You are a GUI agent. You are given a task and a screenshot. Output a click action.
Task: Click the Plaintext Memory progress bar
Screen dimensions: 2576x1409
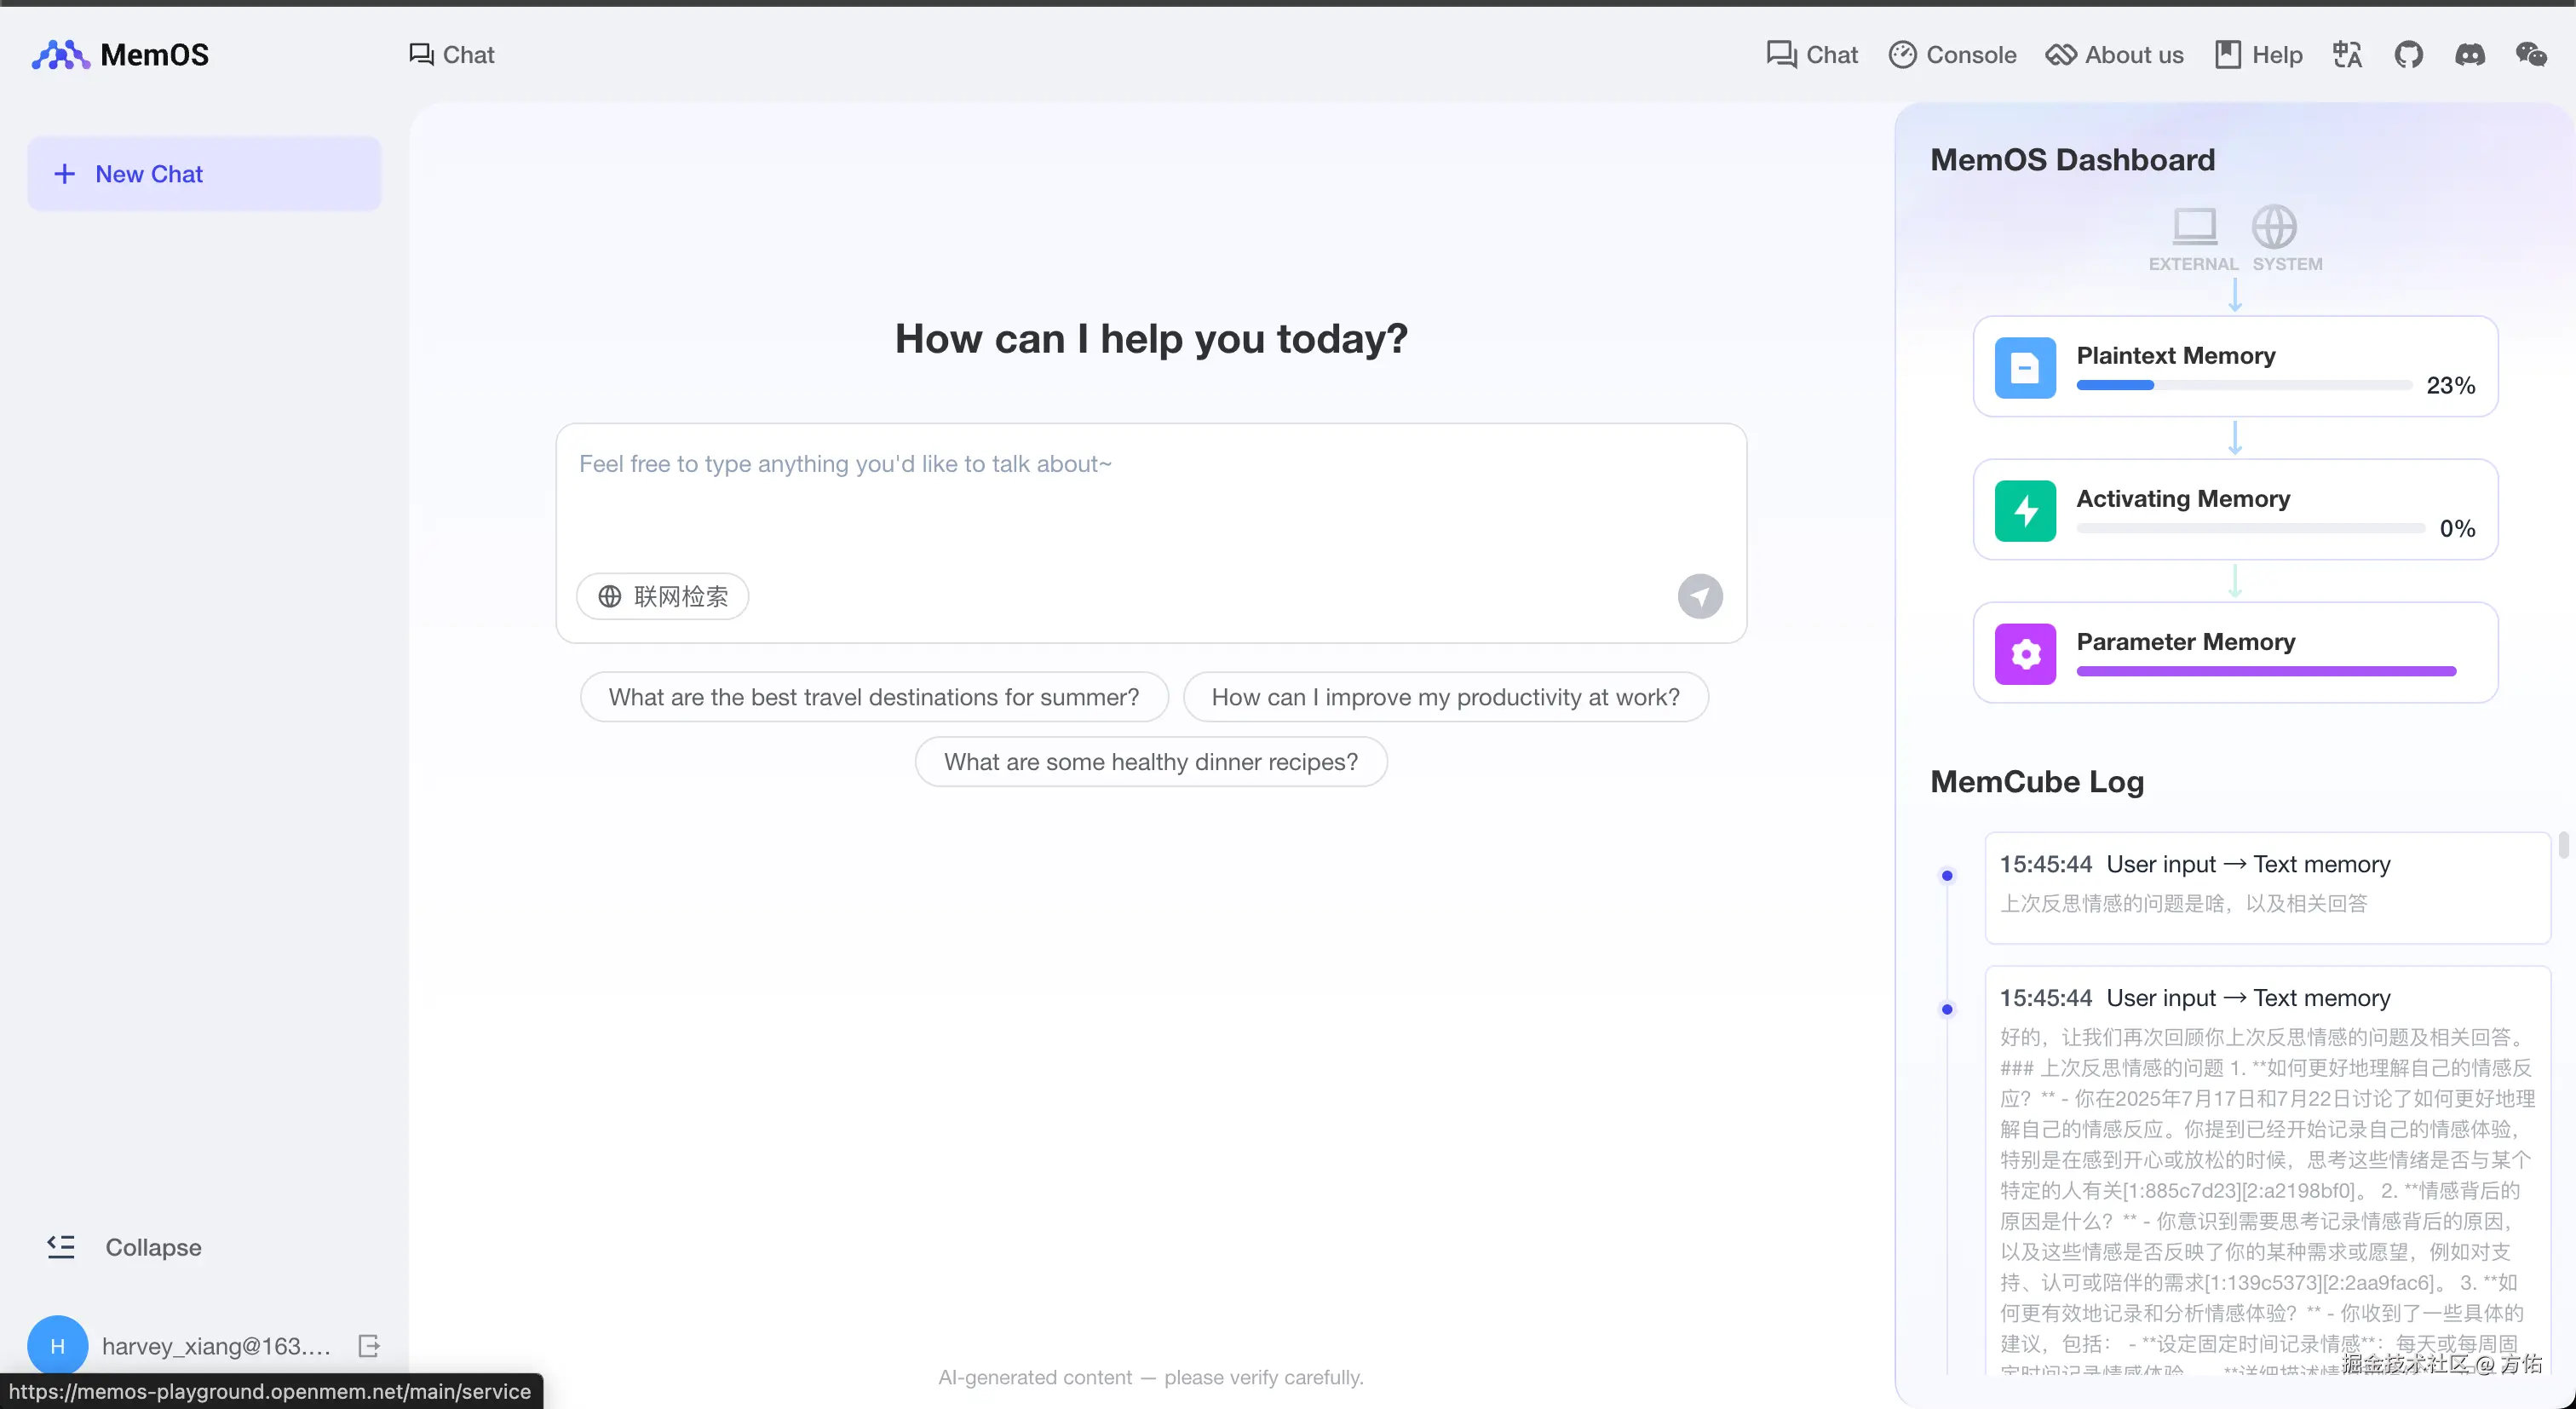[2244, 385]
